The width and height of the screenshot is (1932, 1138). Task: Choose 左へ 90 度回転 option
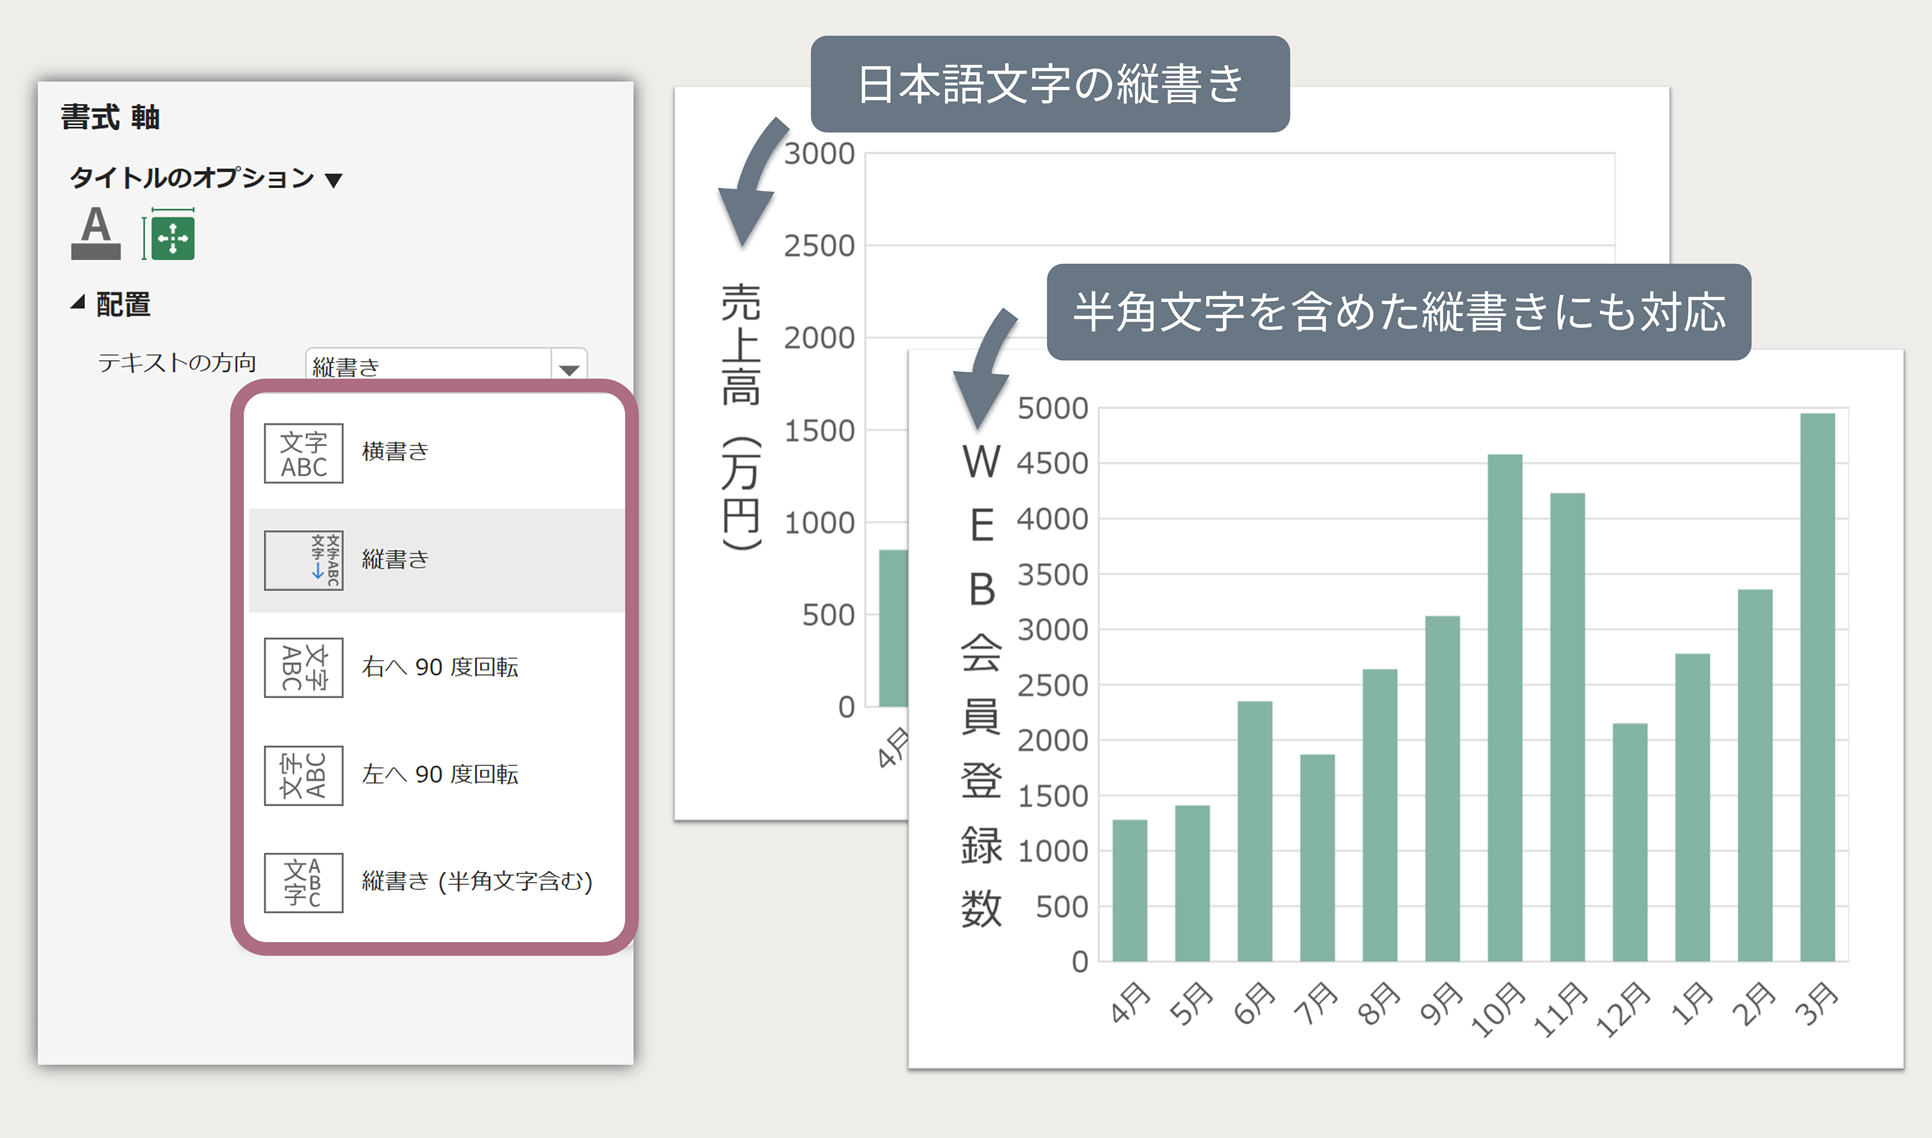437,775
